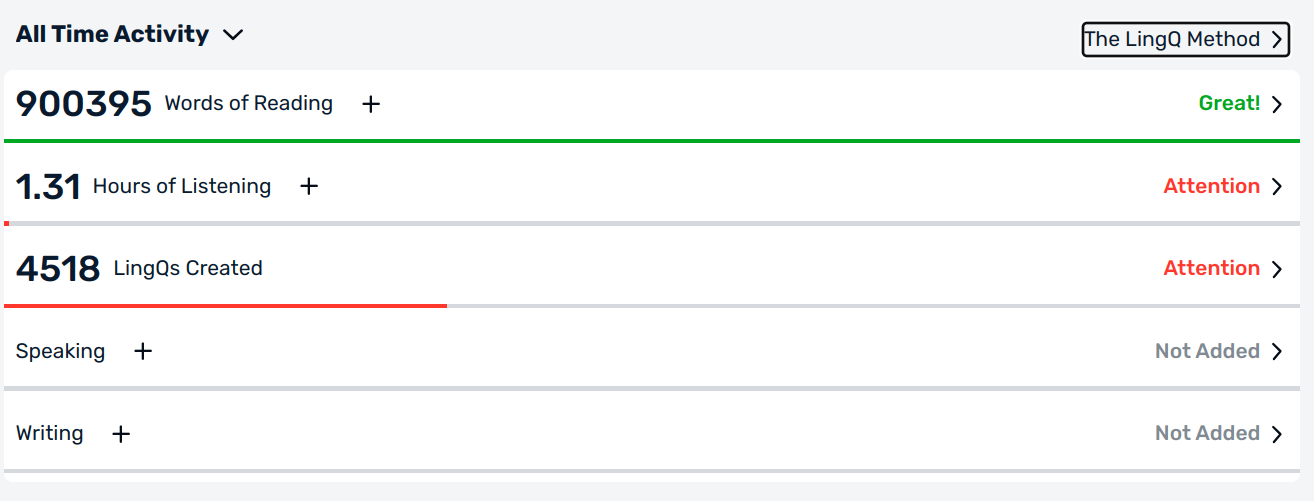Click Not Added status for Speaking
The height and width of the screenshot is (501, 1314).
(x=1207, y=351)
